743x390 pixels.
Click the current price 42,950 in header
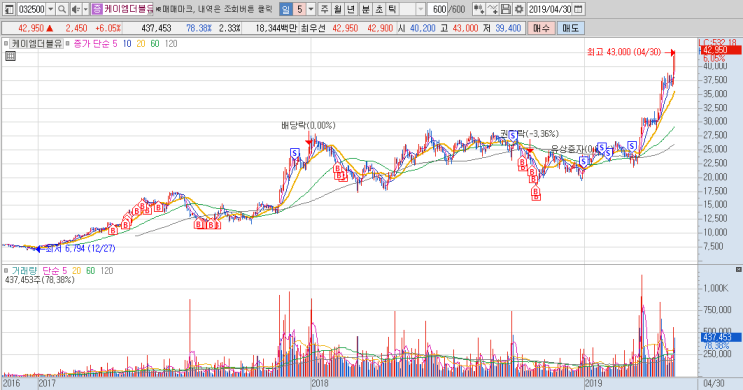pos(31,28)
